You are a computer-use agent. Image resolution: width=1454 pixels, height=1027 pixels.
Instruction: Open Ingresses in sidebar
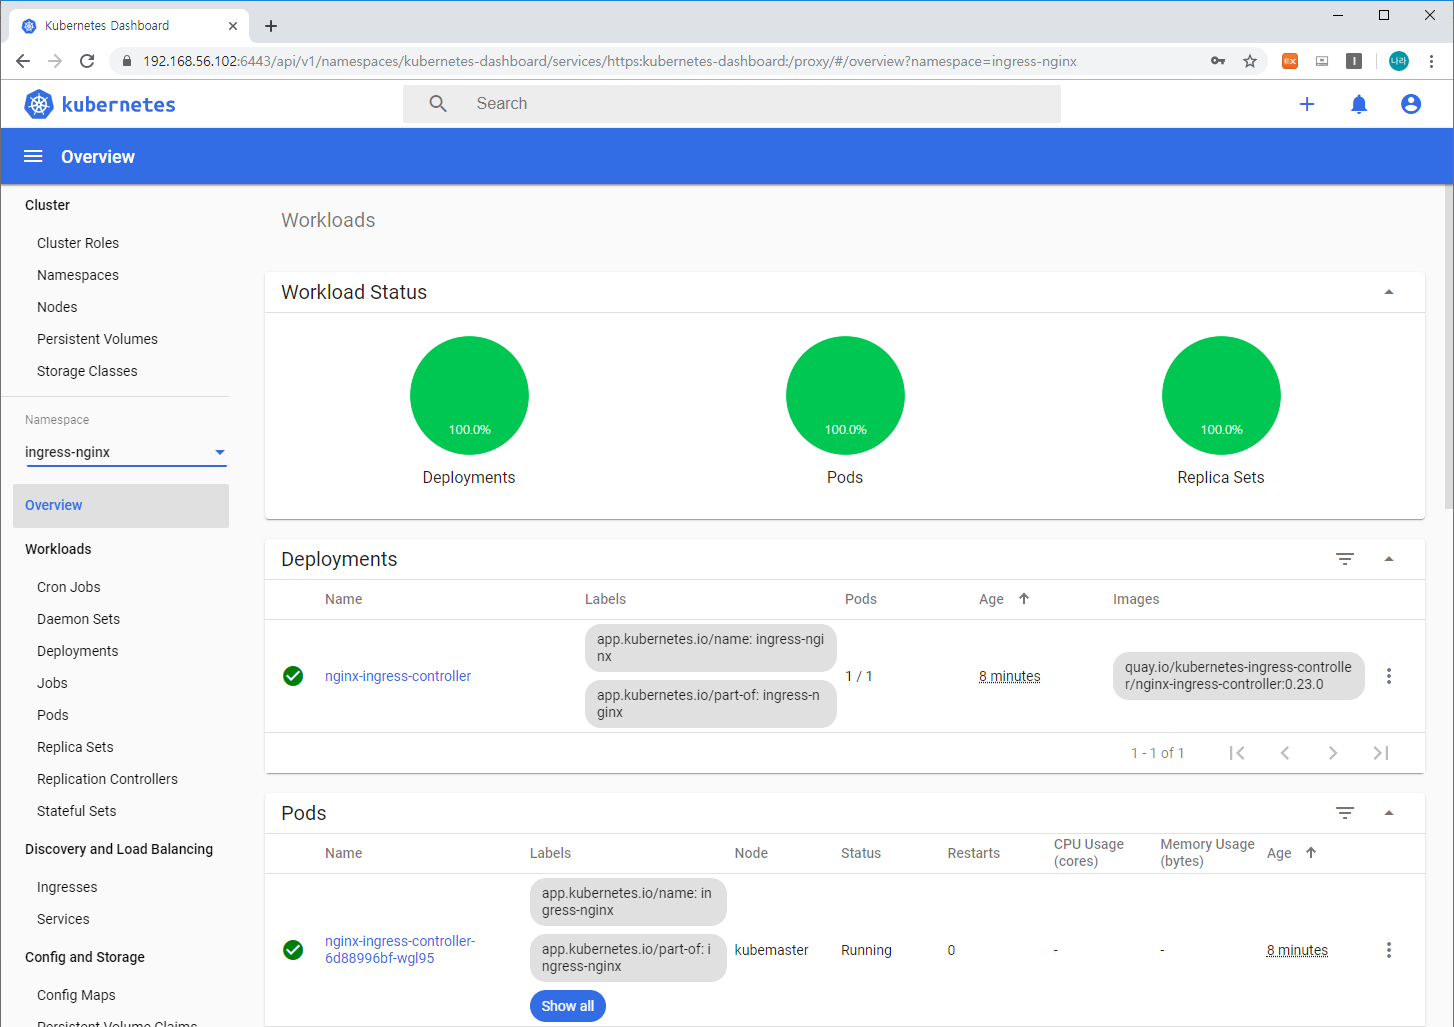click(x=67, y=887)
